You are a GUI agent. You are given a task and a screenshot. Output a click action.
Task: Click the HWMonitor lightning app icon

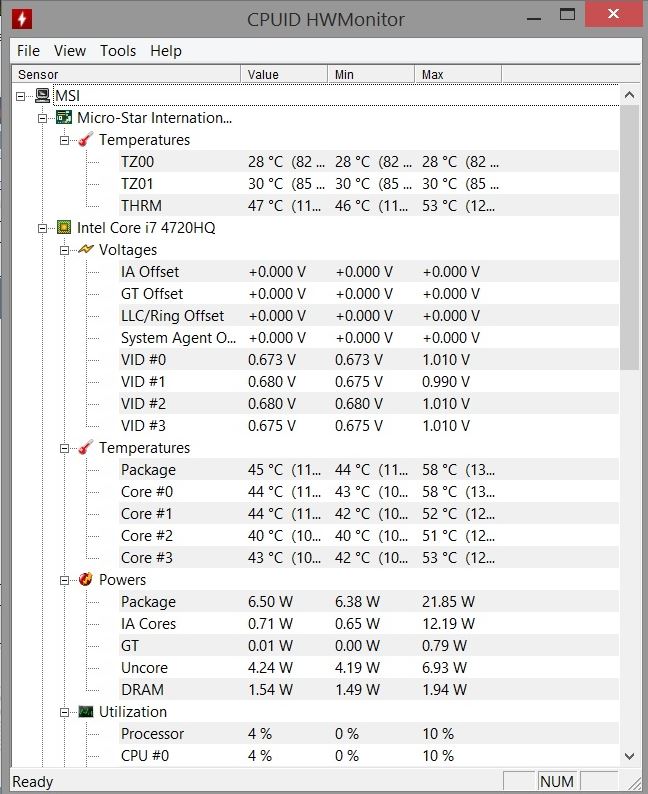pyautogui.click(x=22, y=19)
